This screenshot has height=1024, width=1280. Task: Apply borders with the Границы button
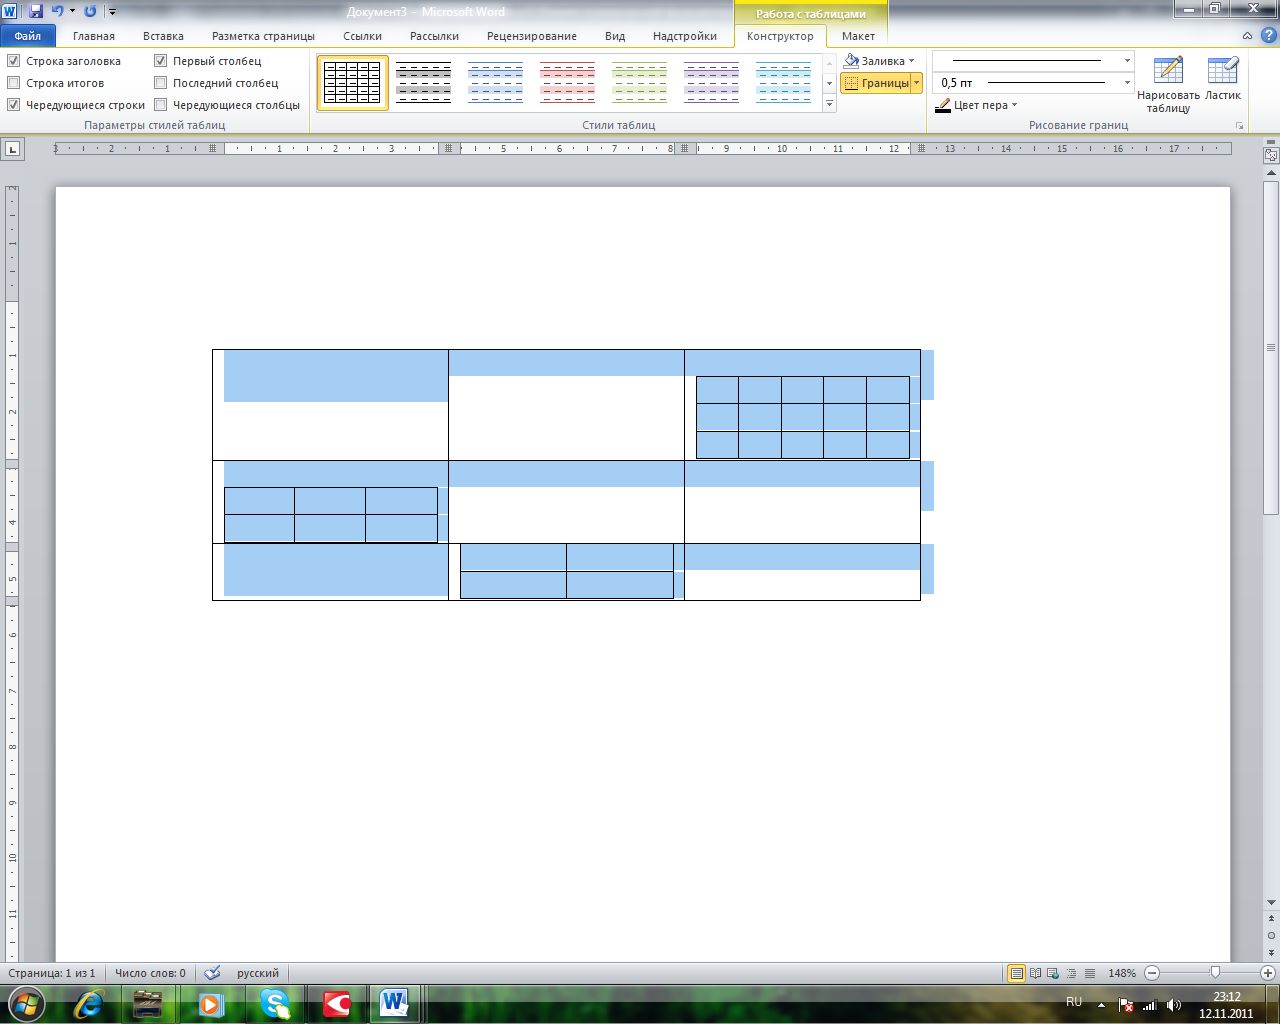[x=876, y=83]
